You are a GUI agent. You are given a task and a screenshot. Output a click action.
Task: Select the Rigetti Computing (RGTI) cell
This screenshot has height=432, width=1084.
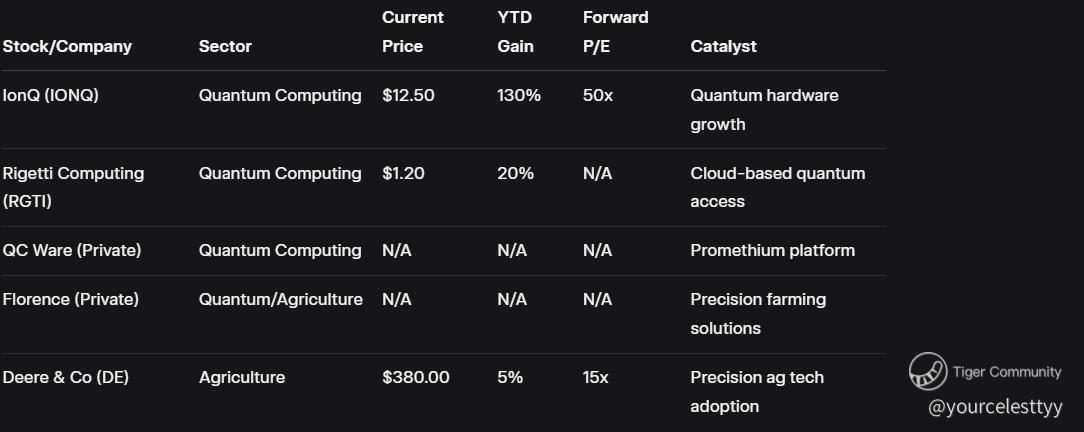[73, 187]
